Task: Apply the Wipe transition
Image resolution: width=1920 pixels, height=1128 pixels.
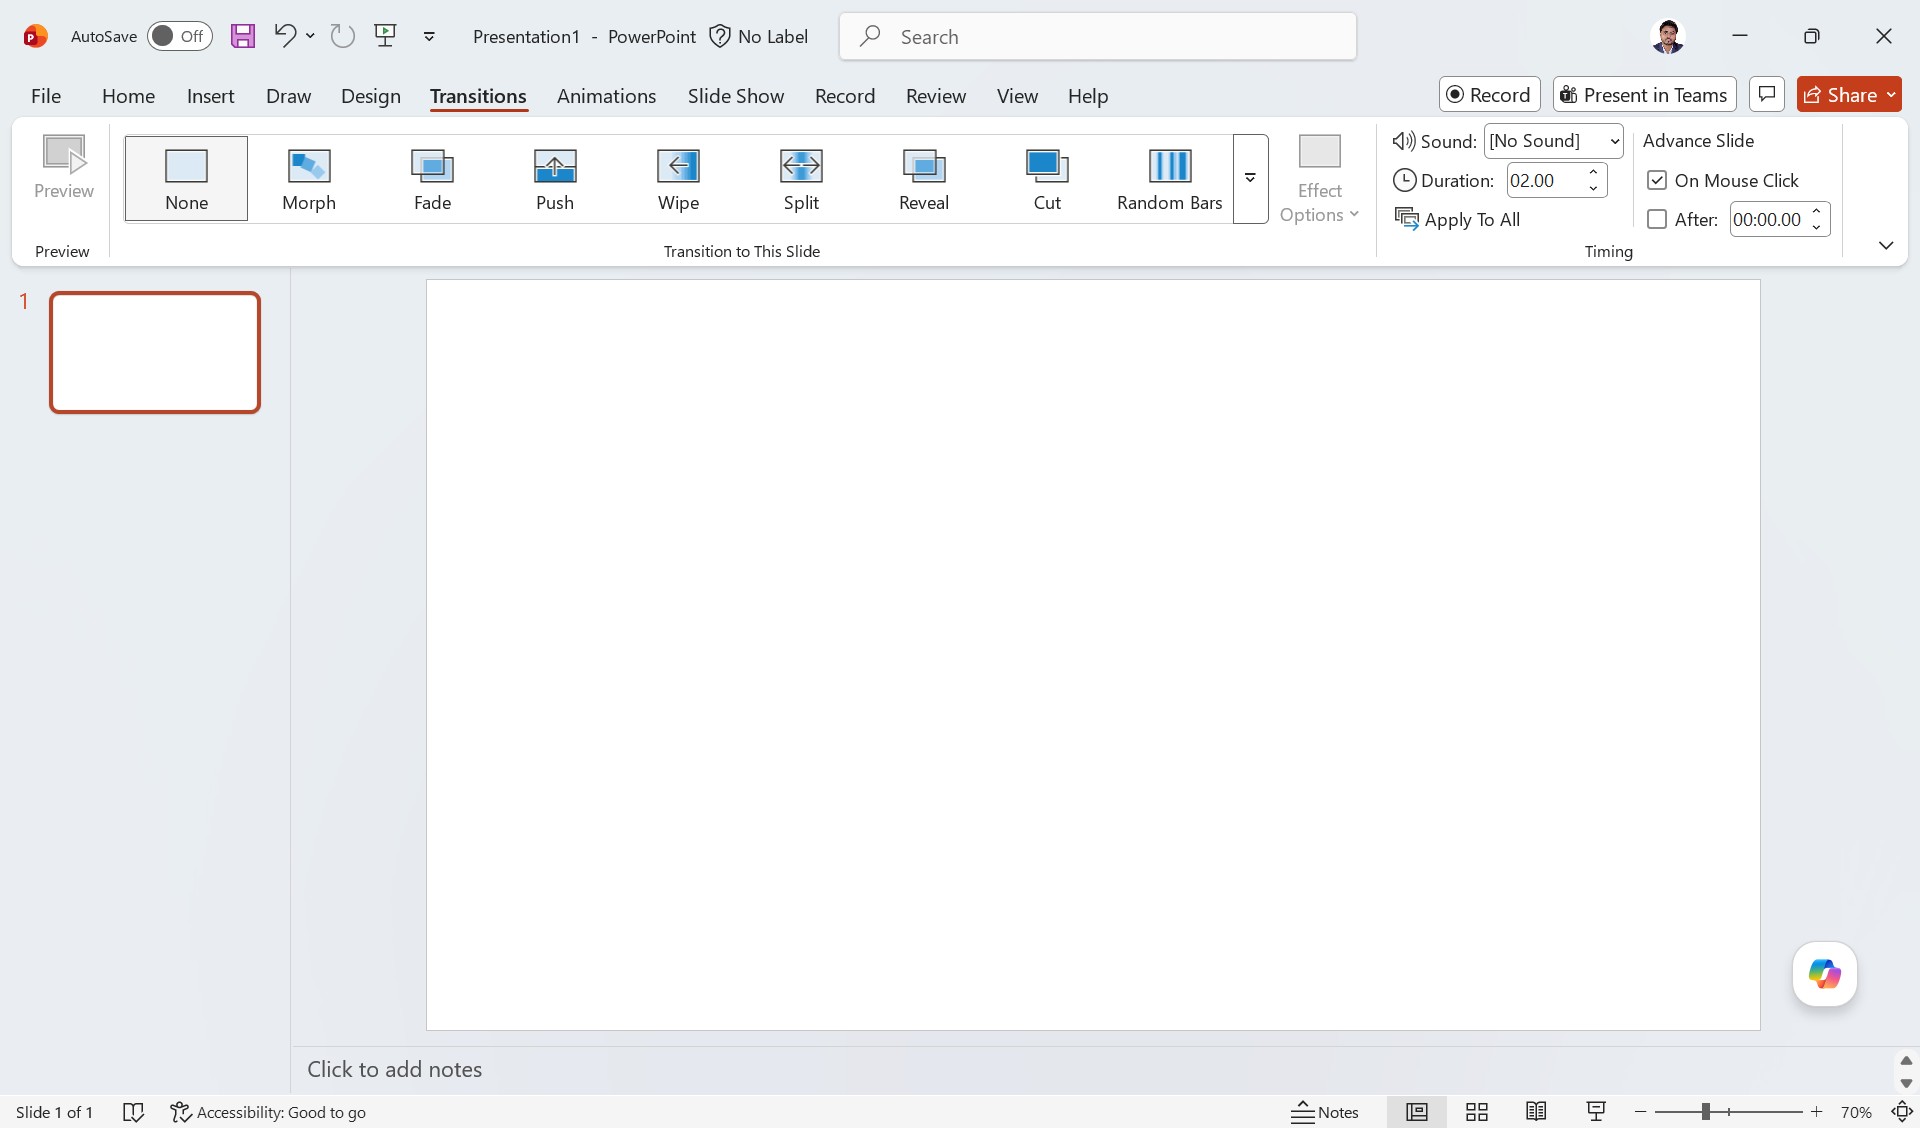Action: [678, 178]
